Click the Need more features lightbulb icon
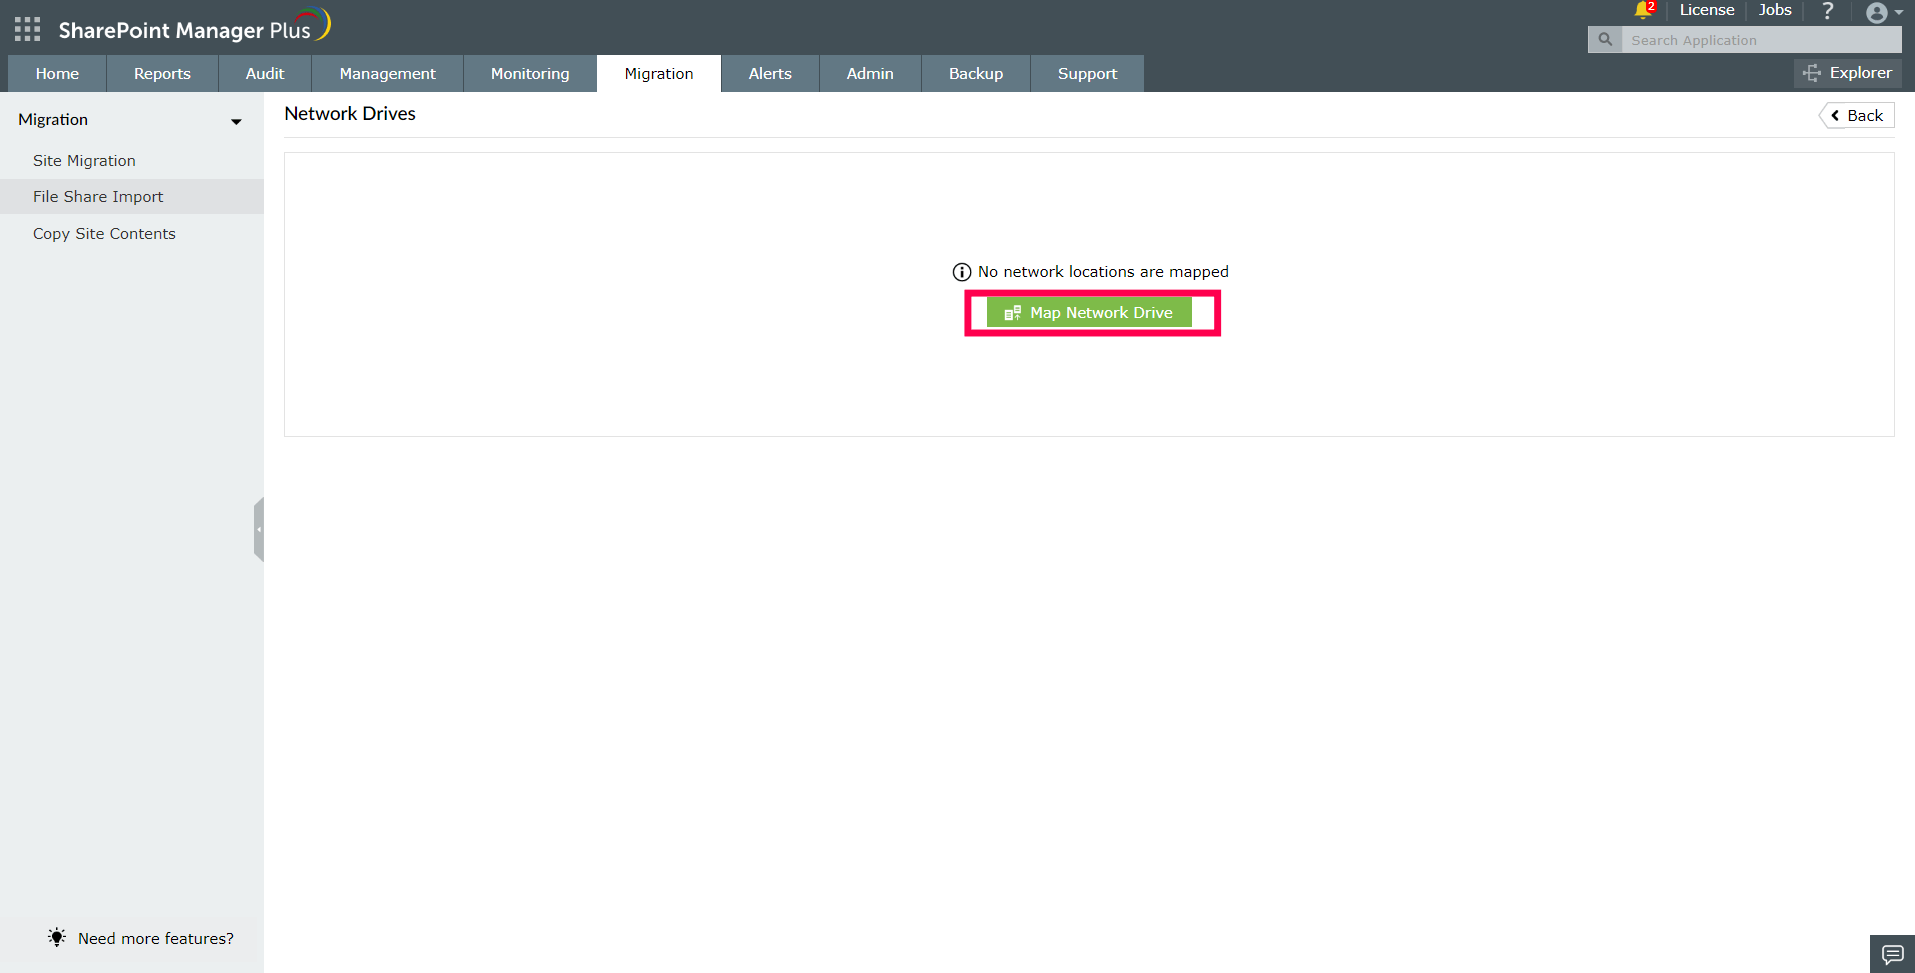This screenshot has height=973, width=1915. coord(57,937)
